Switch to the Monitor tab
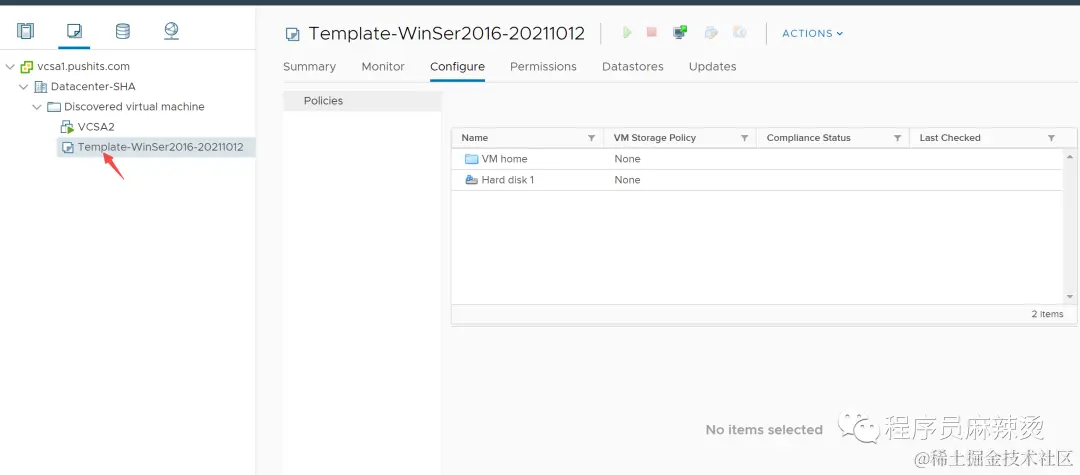 pos(383,67)
